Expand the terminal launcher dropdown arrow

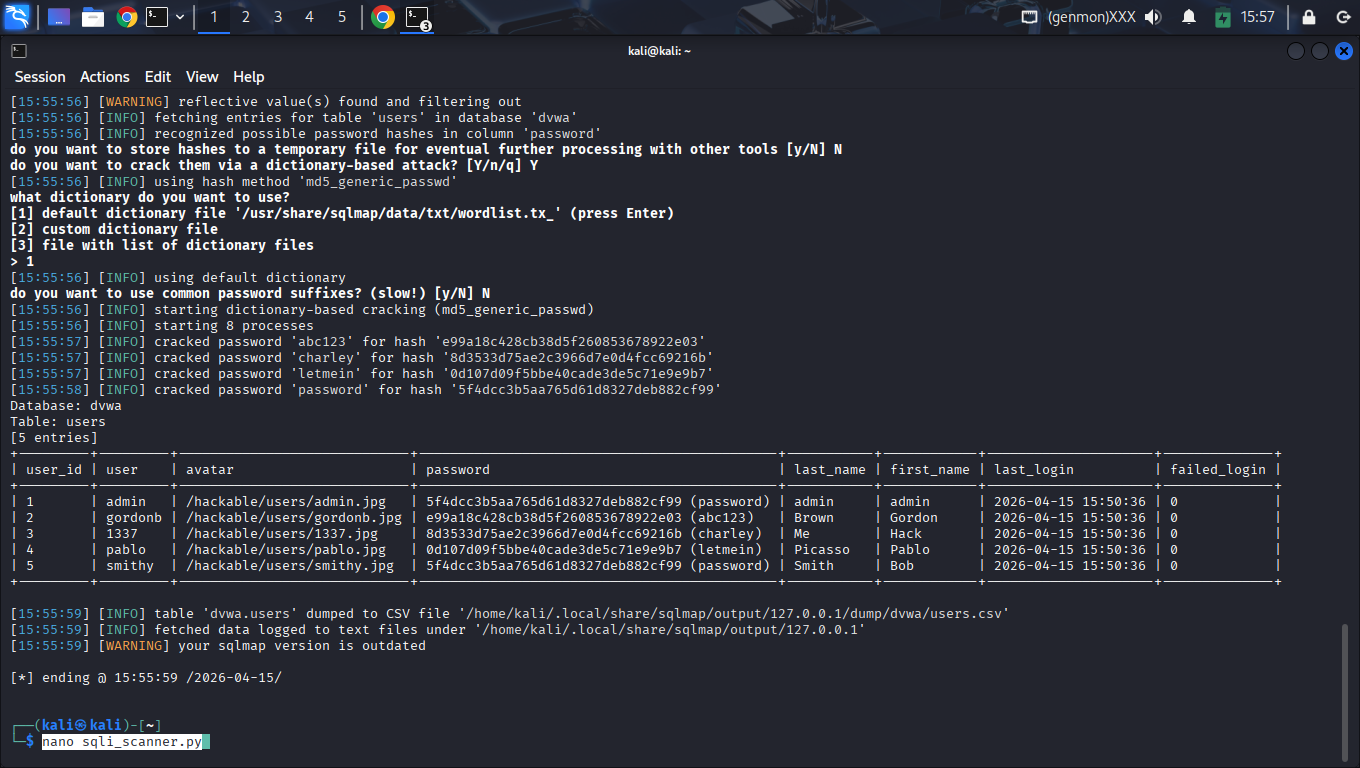click(x=180, y=17)
